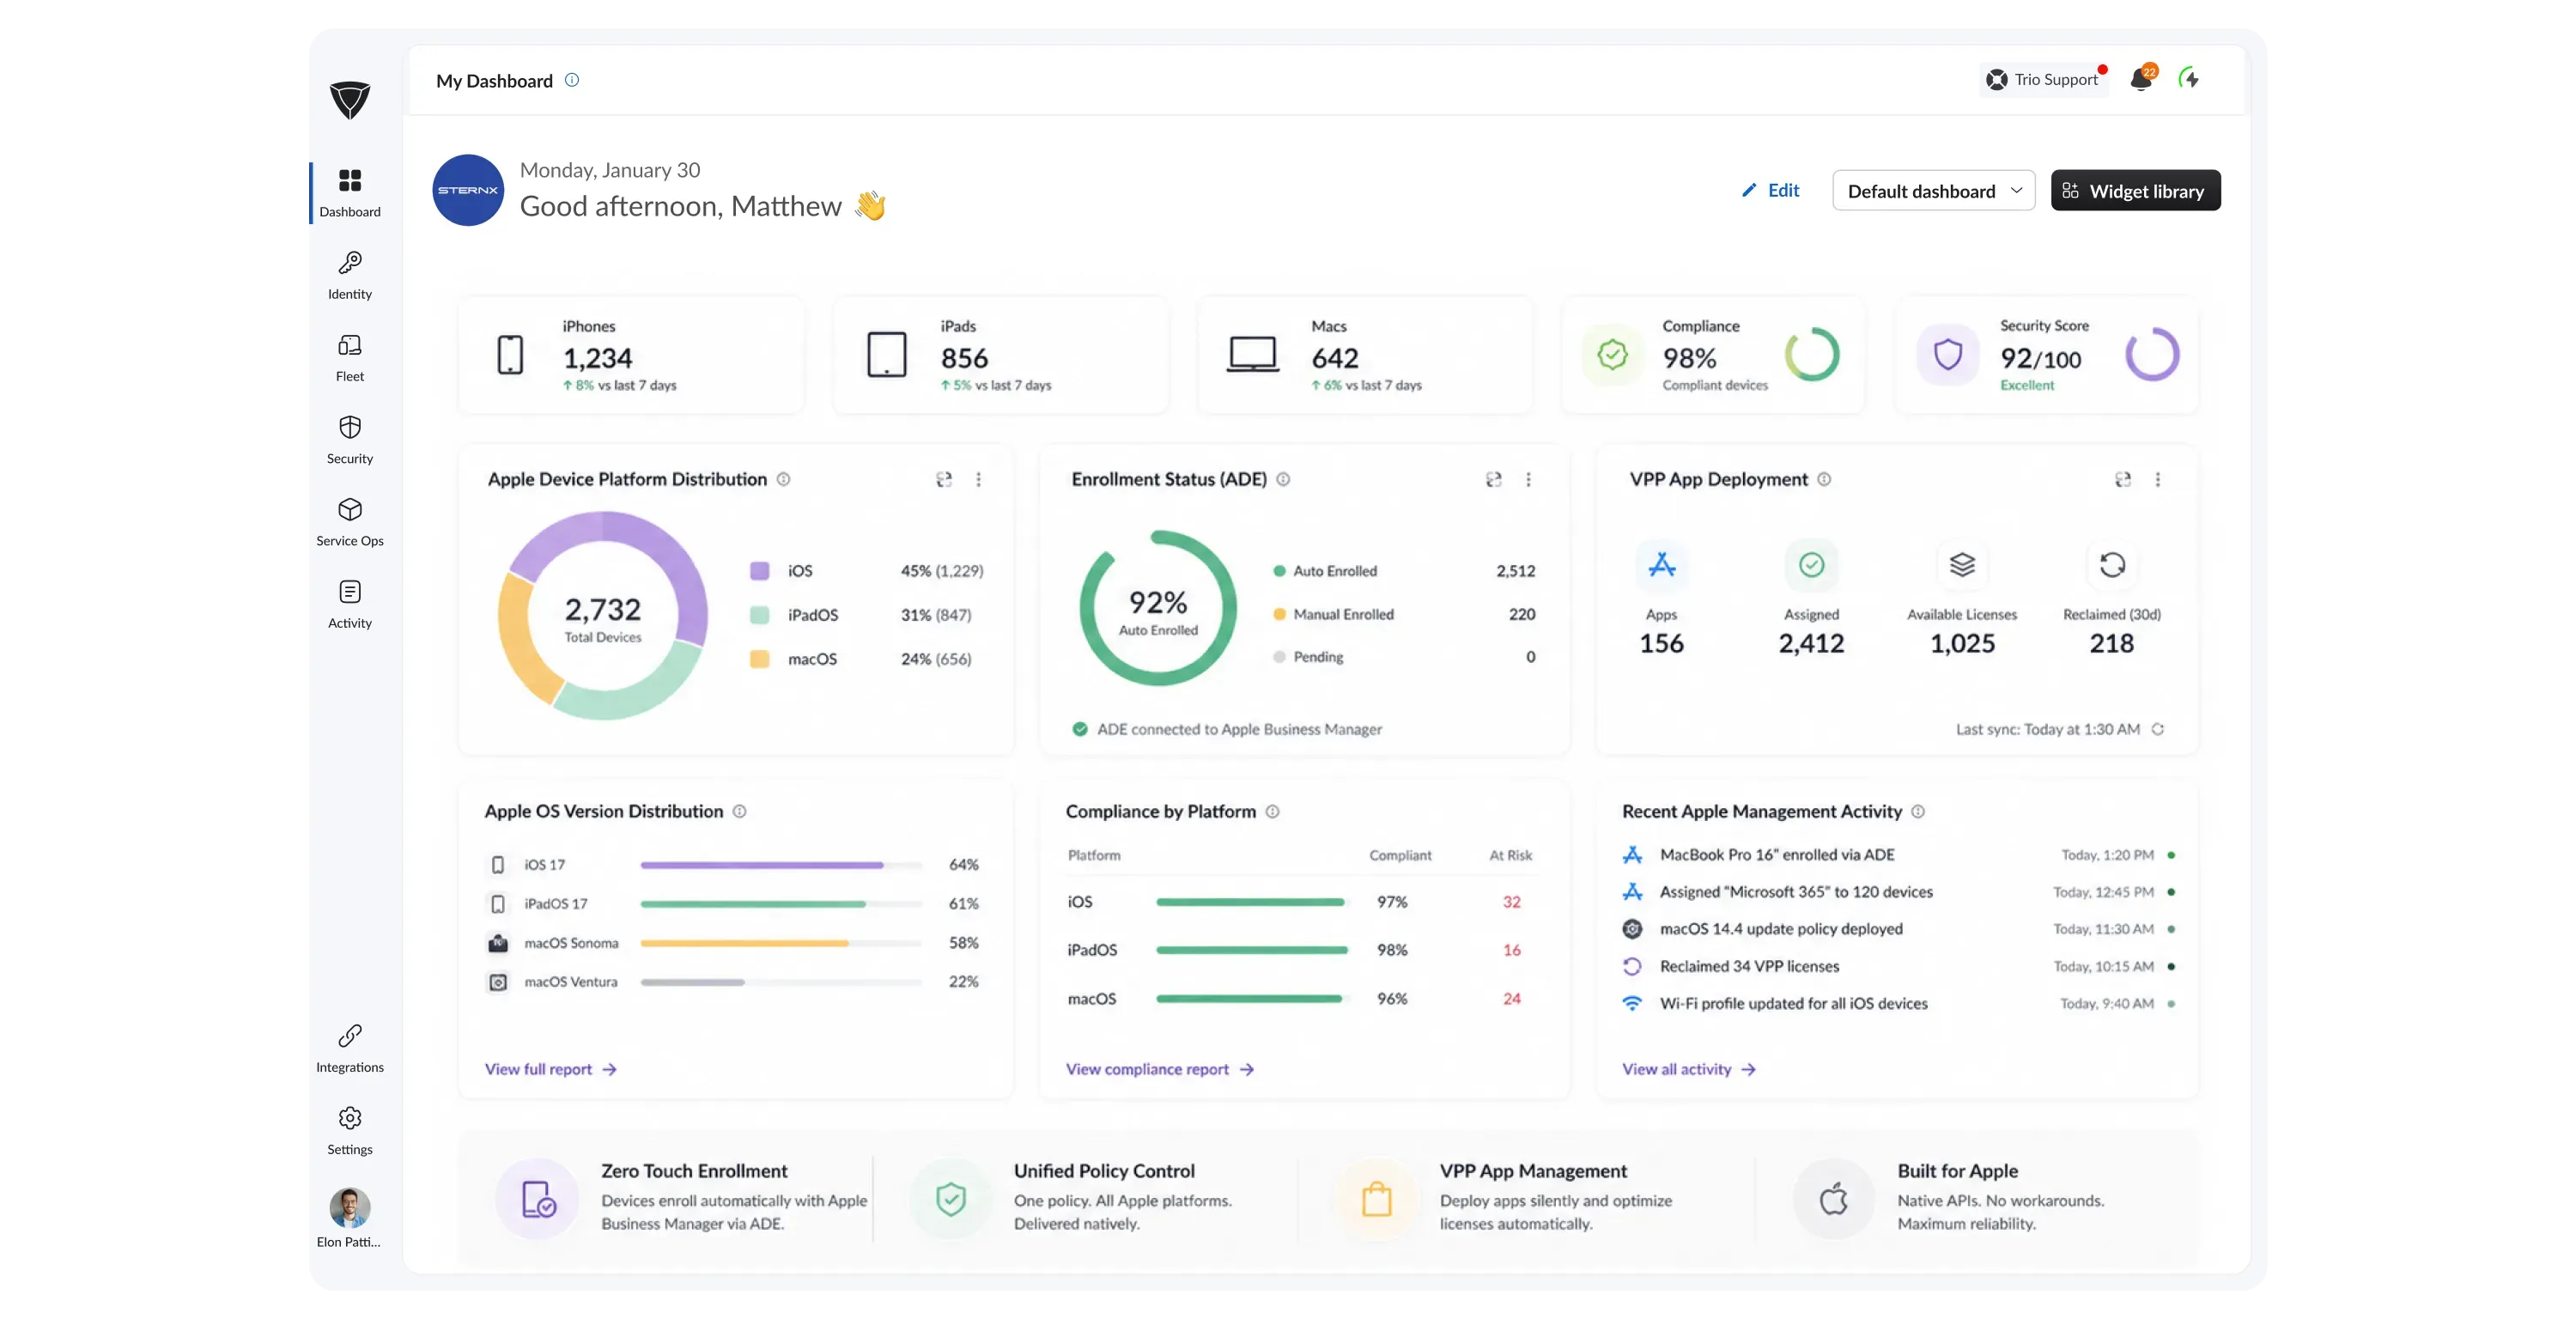2576x1319 pixels.
Task: Click the Compliance checkmark badge icon
Action: (1612, 354)
